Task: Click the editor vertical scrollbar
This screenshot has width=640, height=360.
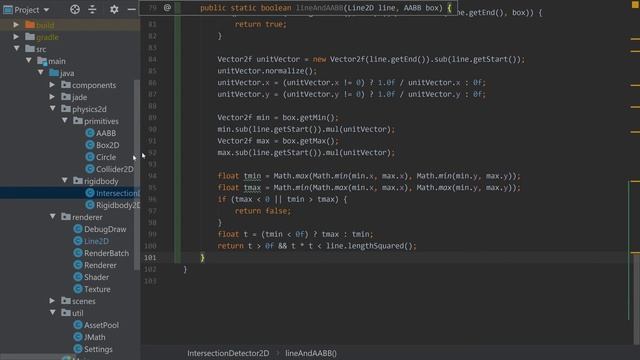Action: [x=636, y=298]
